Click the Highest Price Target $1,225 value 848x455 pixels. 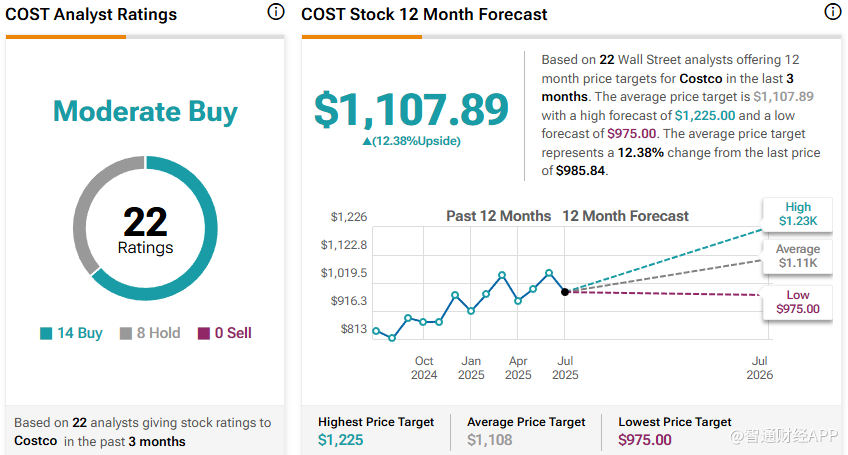point(341,440)
